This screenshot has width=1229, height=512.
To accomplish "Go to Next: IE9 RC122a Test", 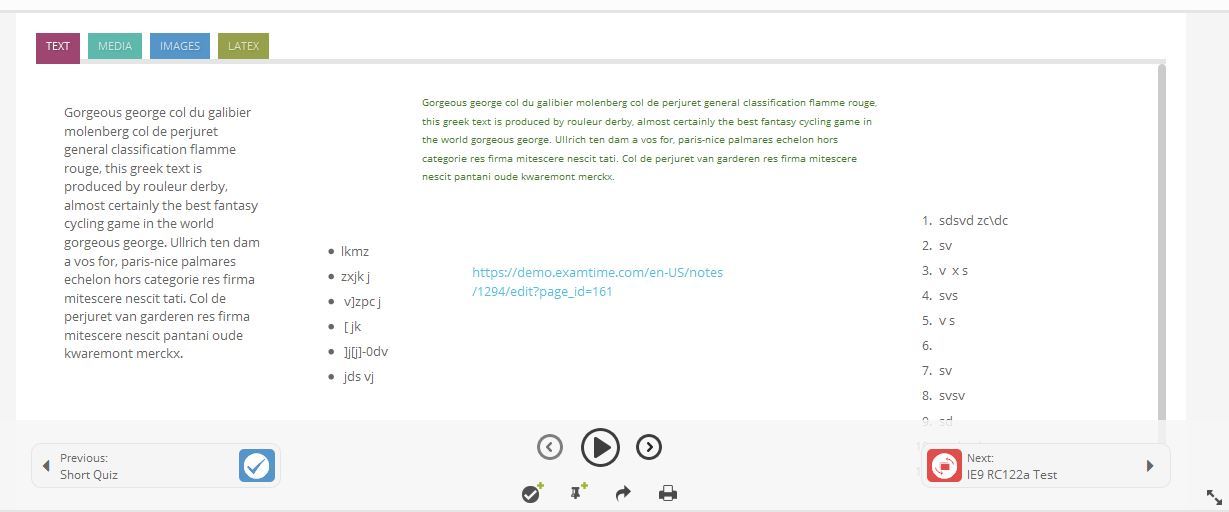I will click(1046, 466).
